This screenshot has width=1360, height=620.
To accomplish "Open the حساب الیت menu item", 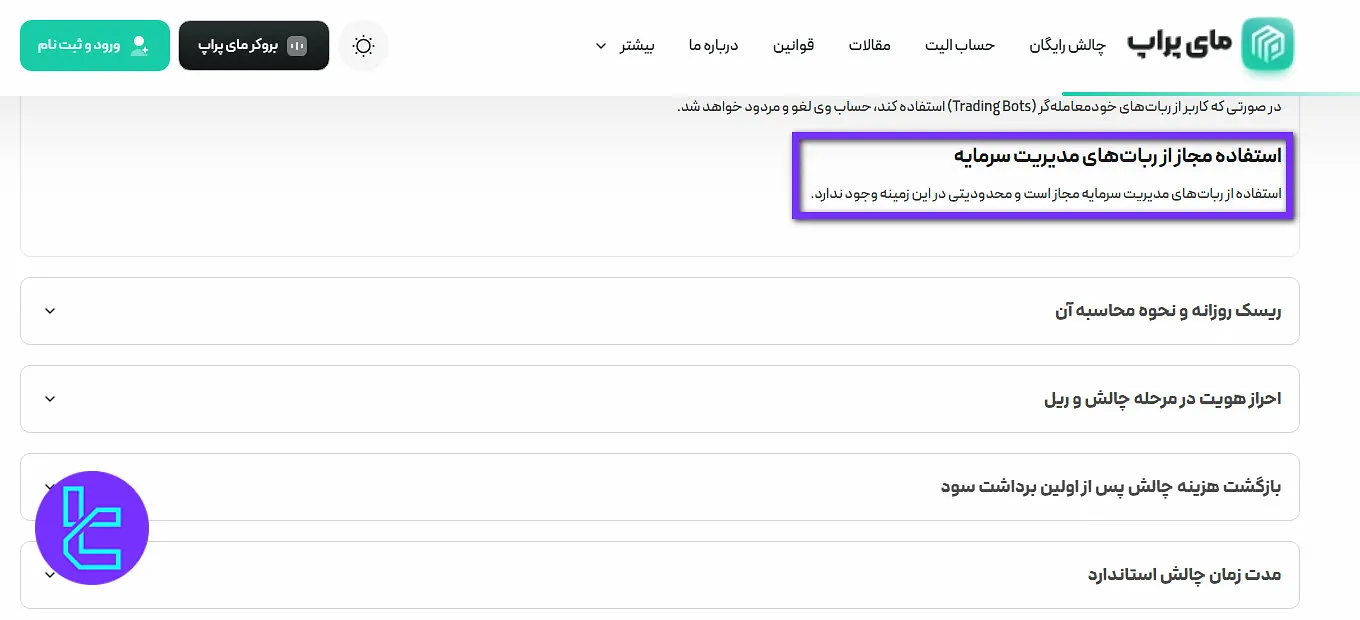I will (x=960, y=45).
